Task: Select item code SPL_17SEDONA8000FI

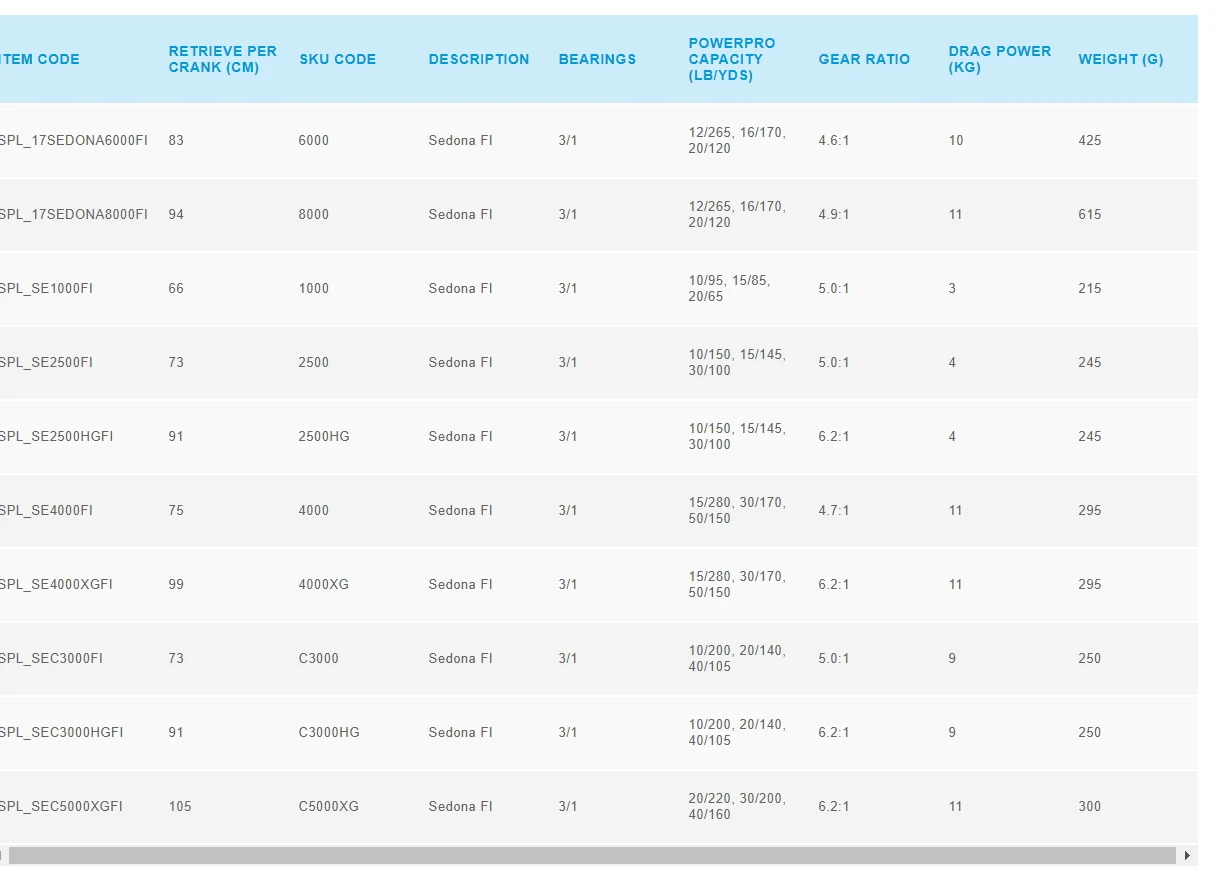Action: [73, 214]
